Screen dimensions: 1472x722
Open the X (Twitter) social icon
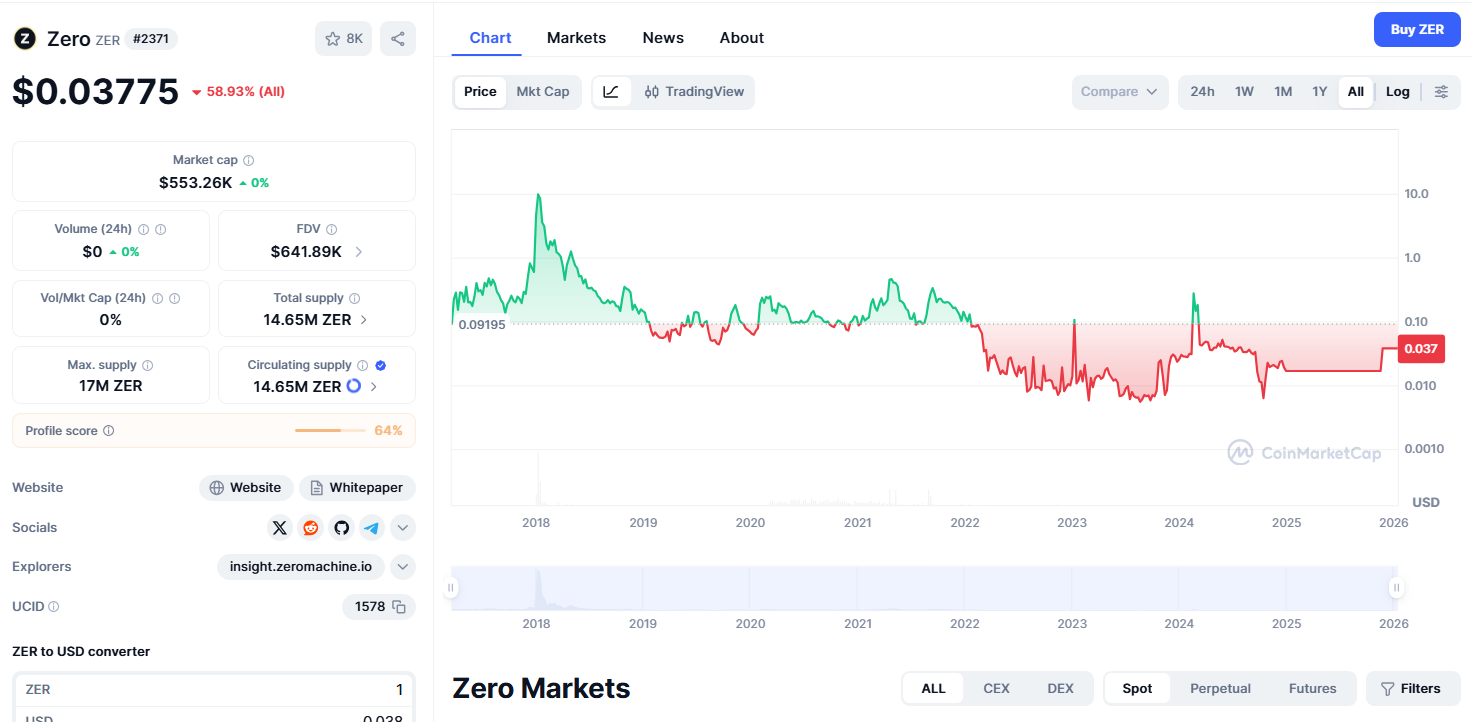coord(279,528)
